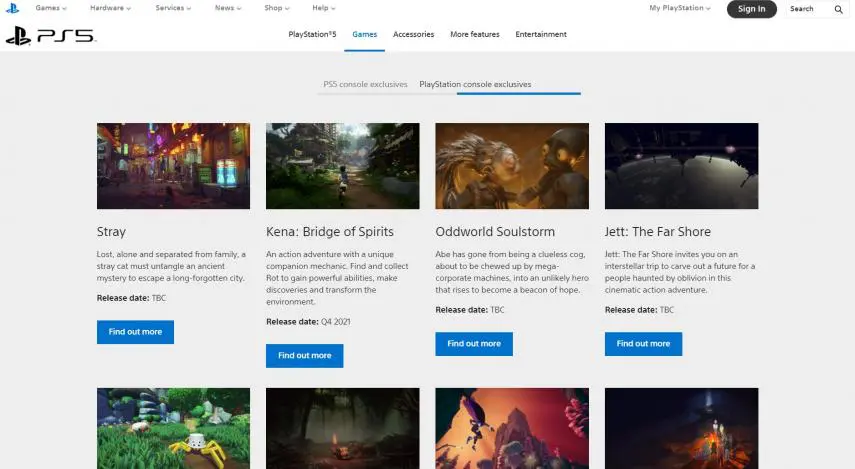Click the PlayStation logo icon in the top bar
This screenshot has height=469, width=855.
point(12,8)
